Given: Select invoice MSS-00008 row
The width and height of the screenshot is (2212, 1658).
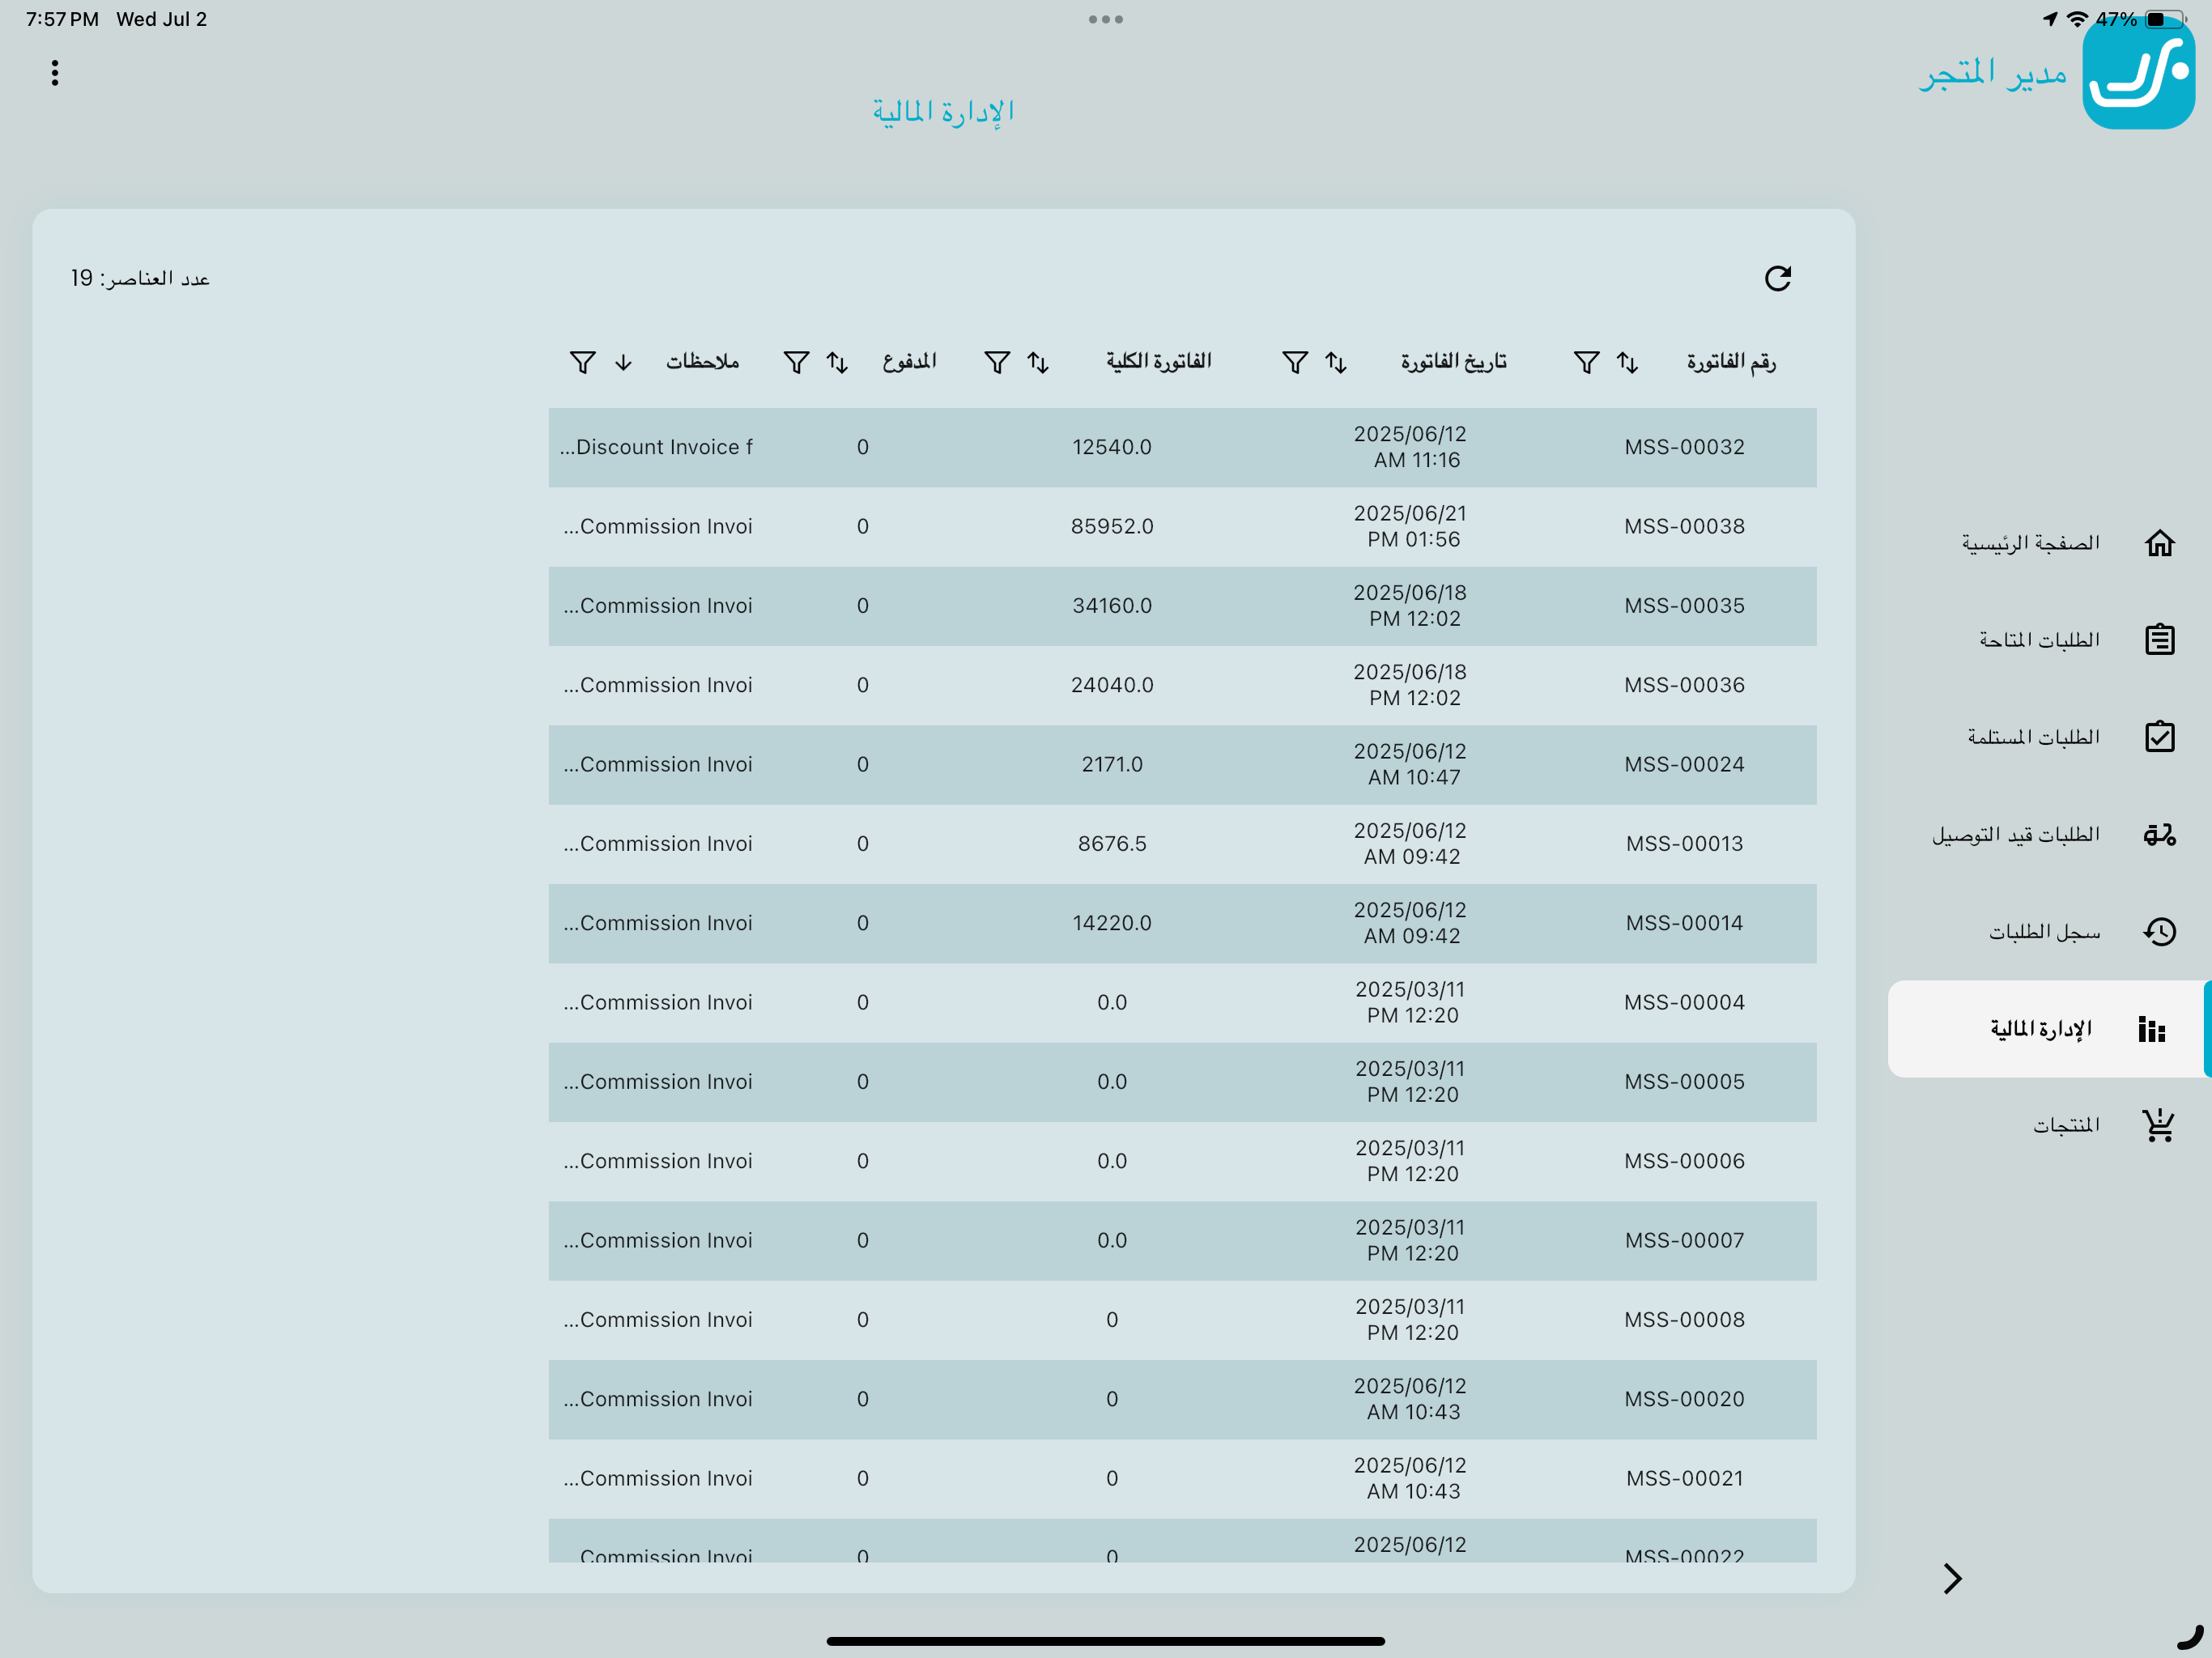Looking at the screenshot, I should pos(1182,1320).
